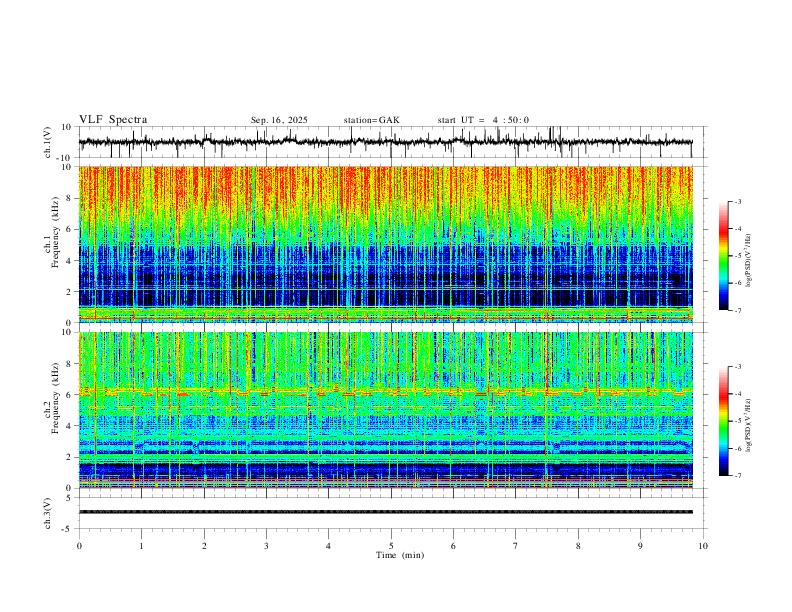
Task: Click the ch.1 voltage waveform trace
Action: click(x=385, y=142)
